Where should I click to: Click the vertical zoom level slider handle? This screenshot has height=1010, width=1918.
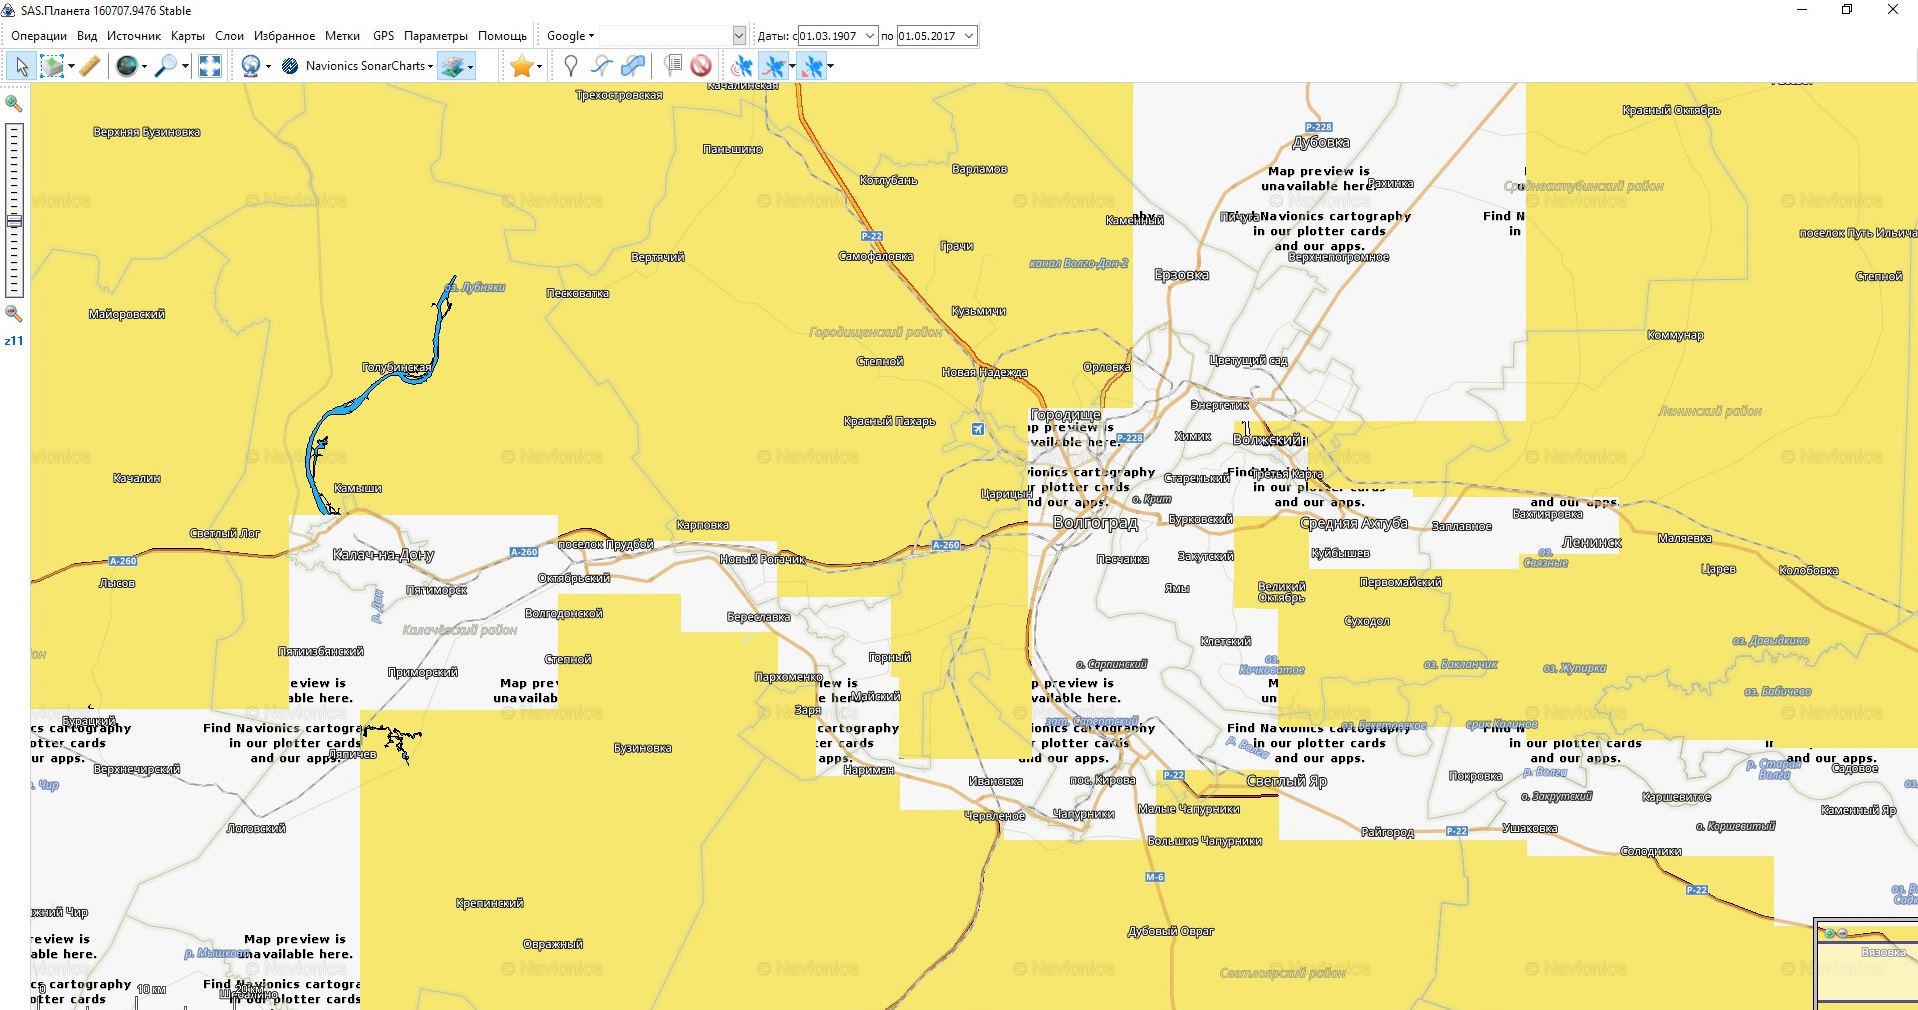pyautogui.click(x=14, y=221)
